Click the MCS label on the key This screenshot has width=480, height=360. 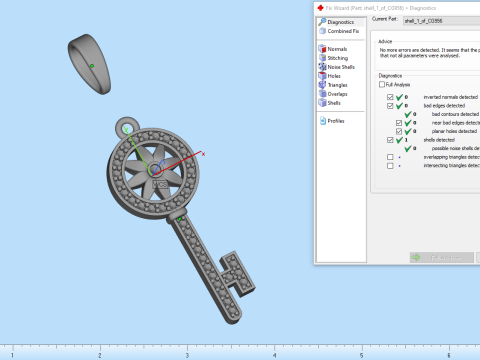pyautogui.click(x=160, y=184)
